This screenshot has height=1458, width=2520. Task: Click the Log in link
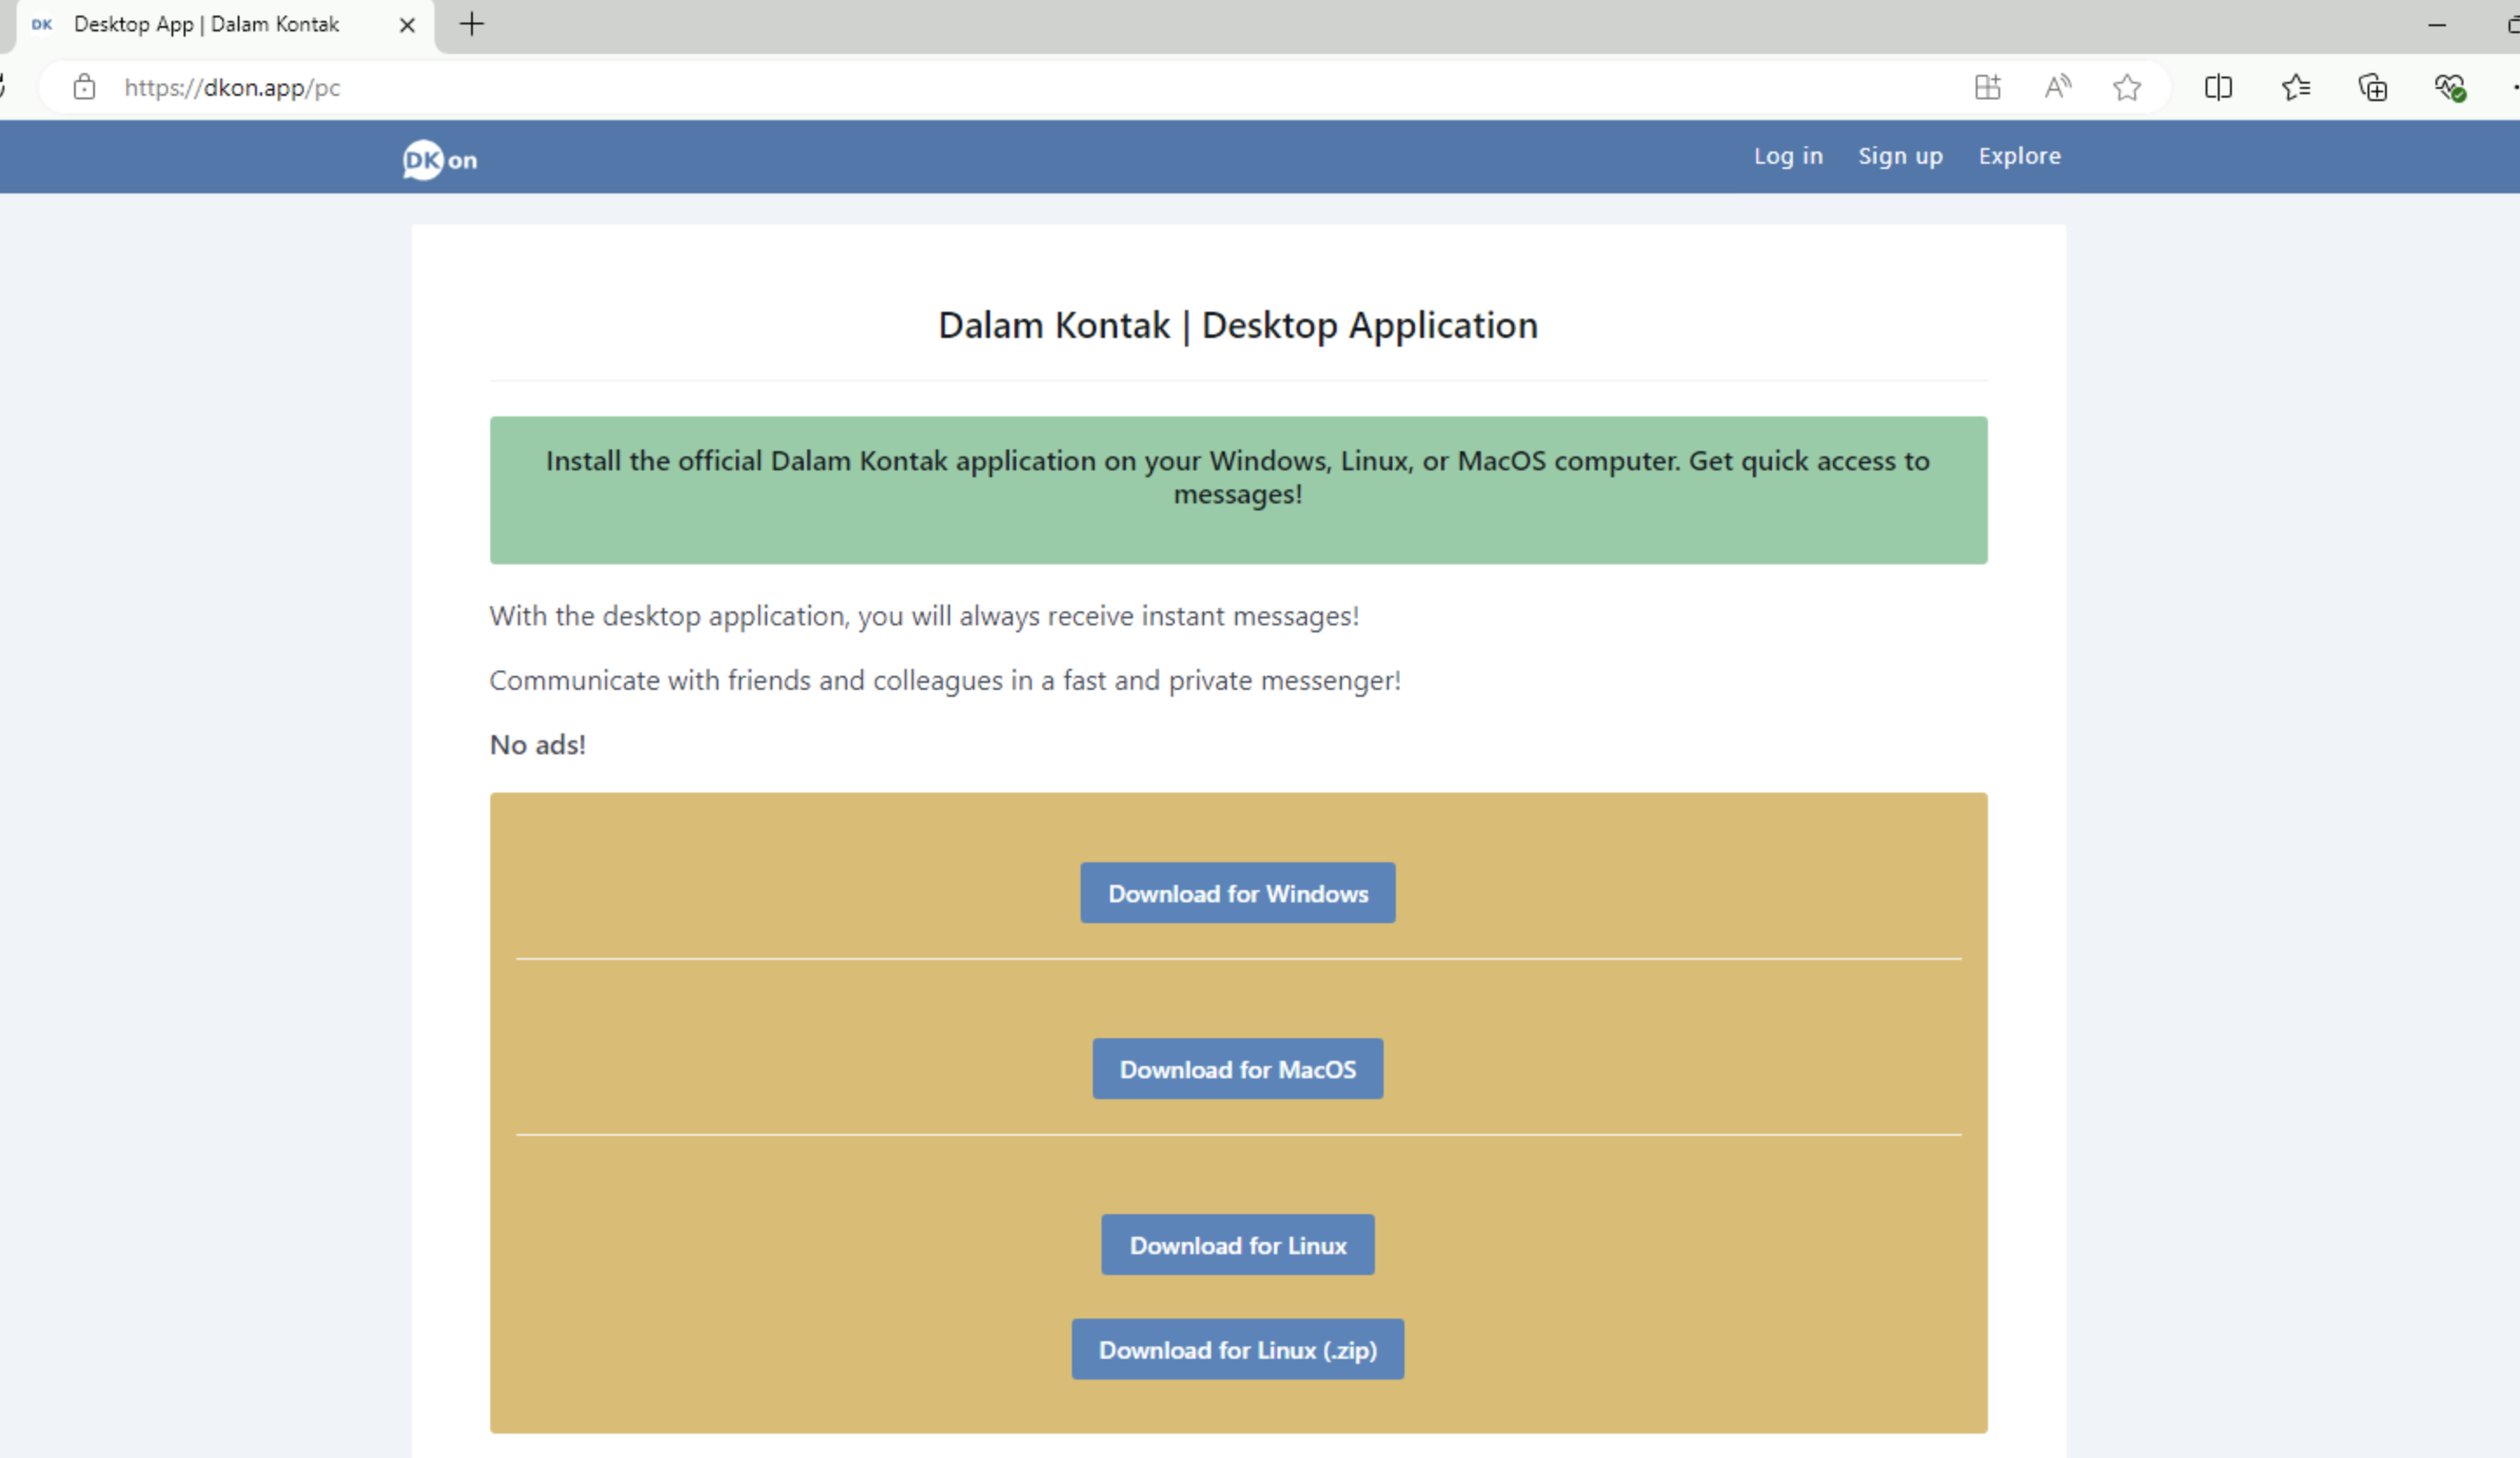coord(1788,156)
